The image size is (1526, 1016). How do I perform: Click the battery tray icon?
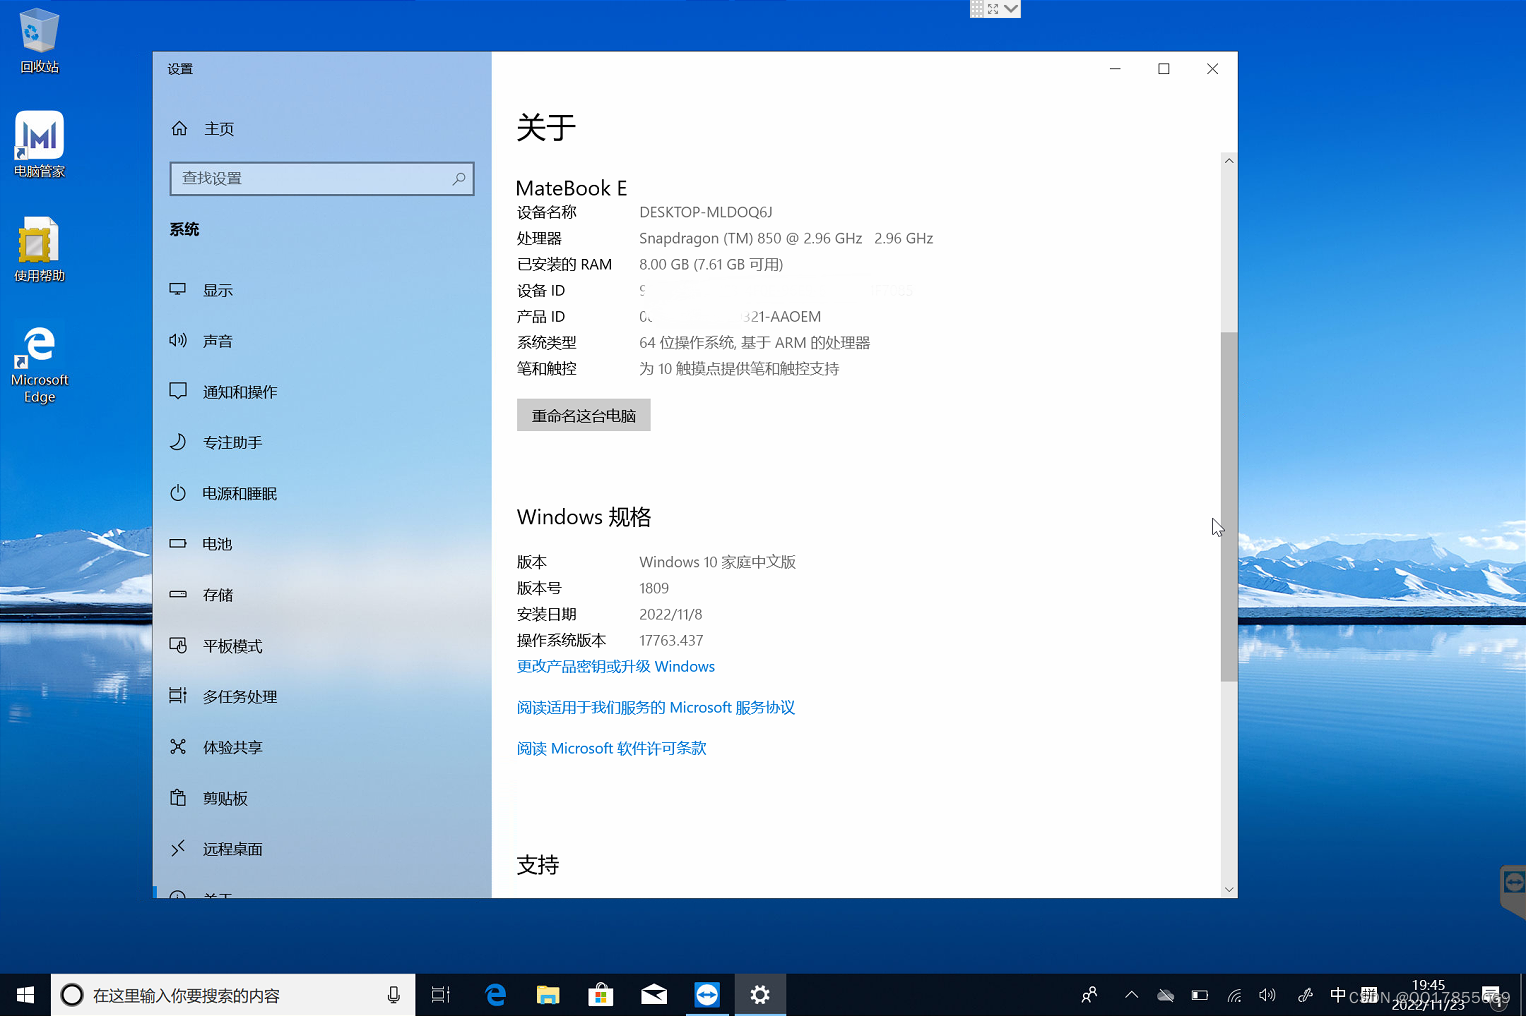pyautogui.click(x=1200, y=995)
